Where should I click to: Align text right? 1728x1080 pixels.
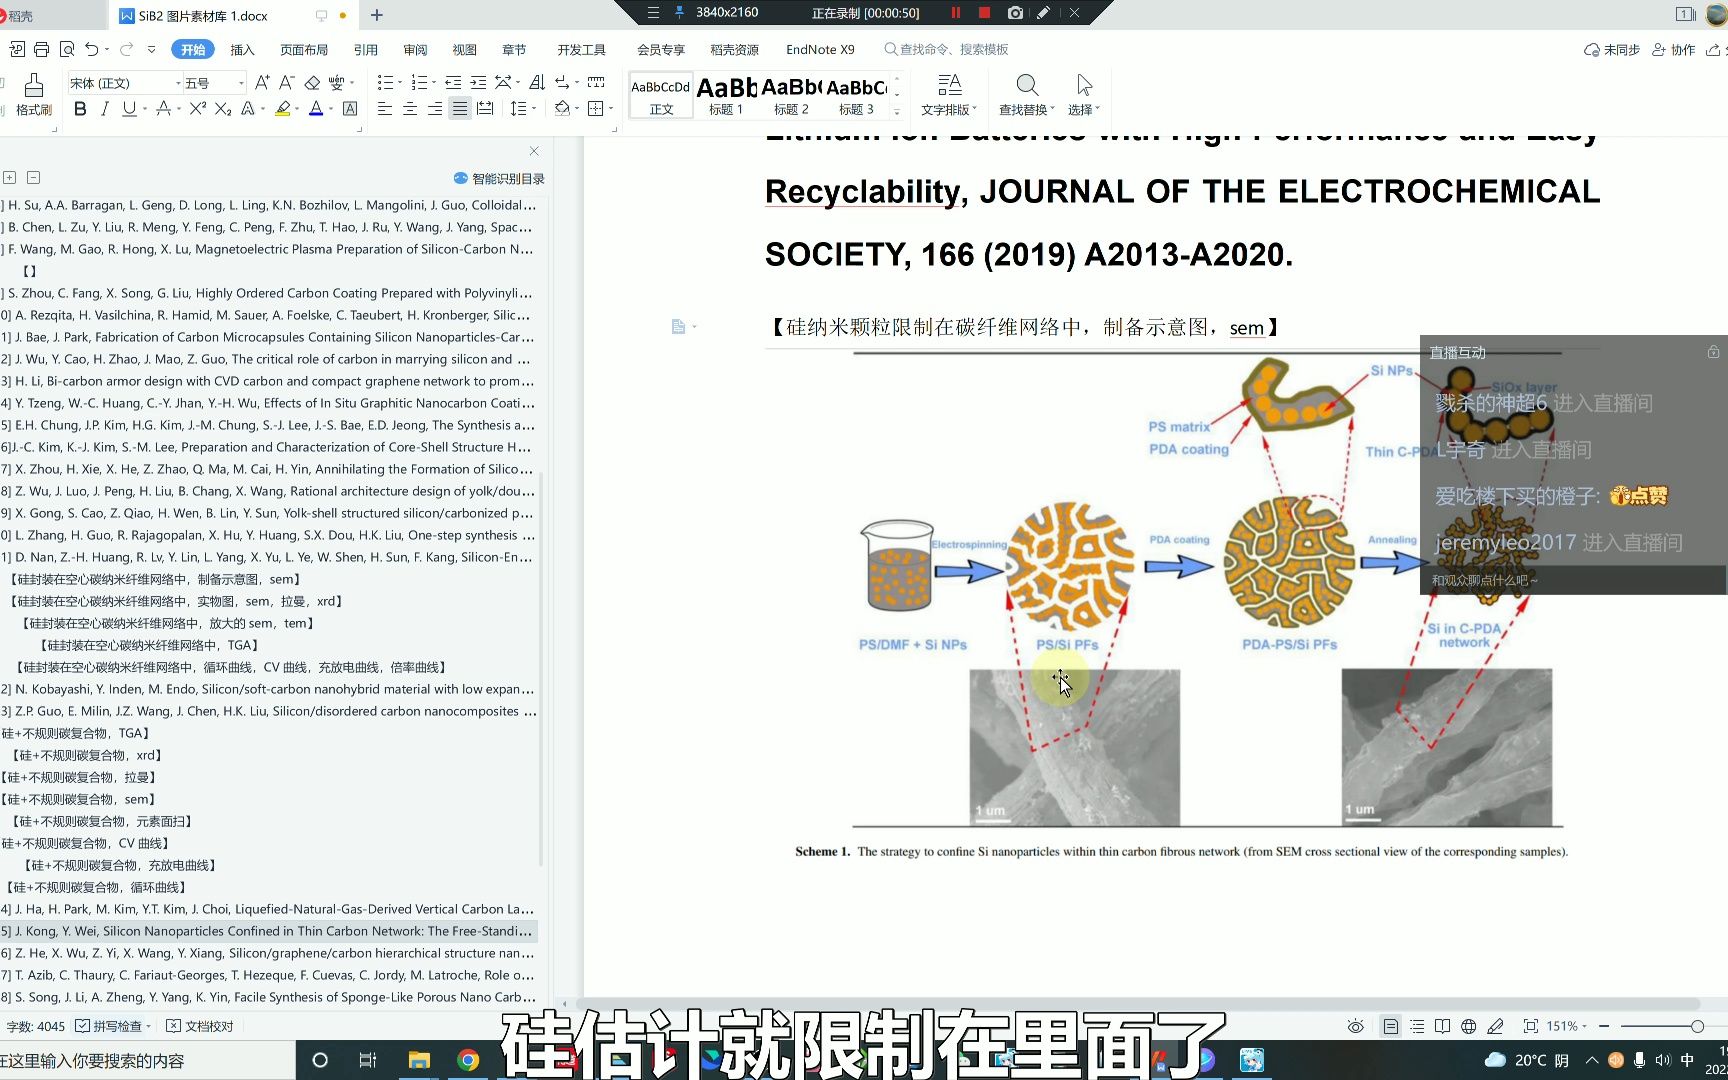coord(435,109)
